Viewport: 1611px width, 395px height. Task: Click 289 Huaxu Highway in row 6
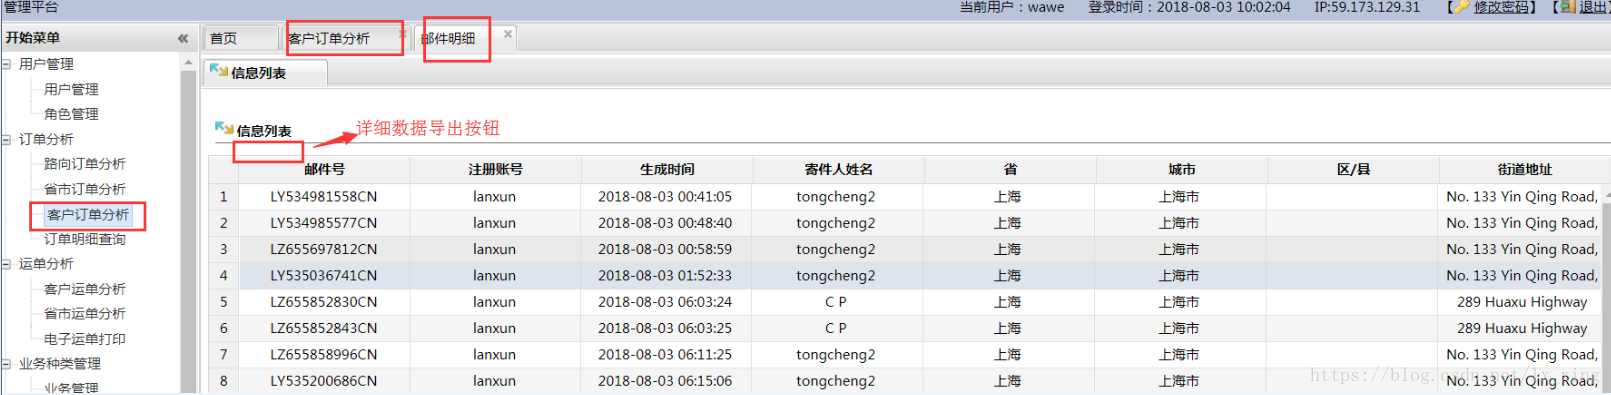pyautogui.click(x=1522, y=328)
